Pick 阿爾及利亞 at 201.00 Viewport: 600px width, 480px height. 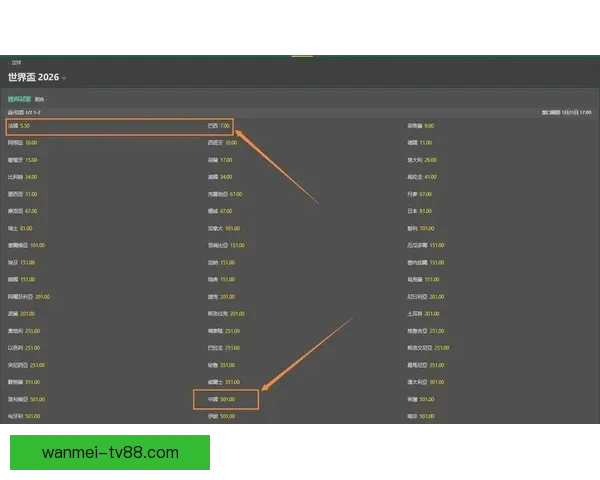pos(29,297)
